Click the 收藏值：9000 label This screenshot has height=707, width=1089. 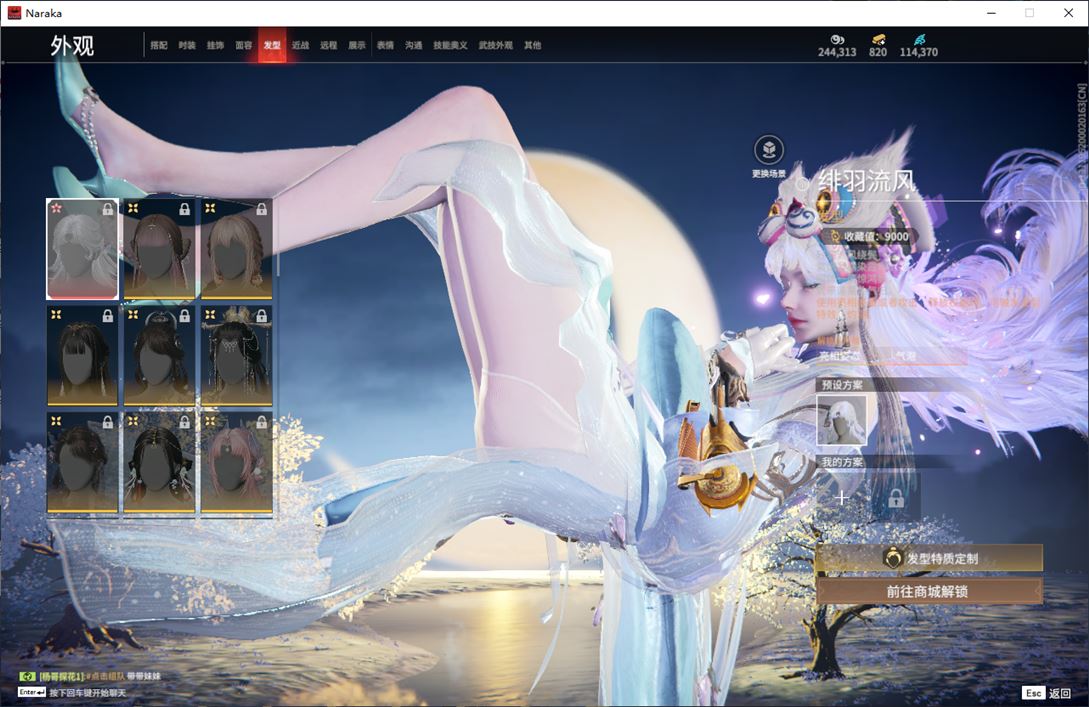[x=875, y=237]
